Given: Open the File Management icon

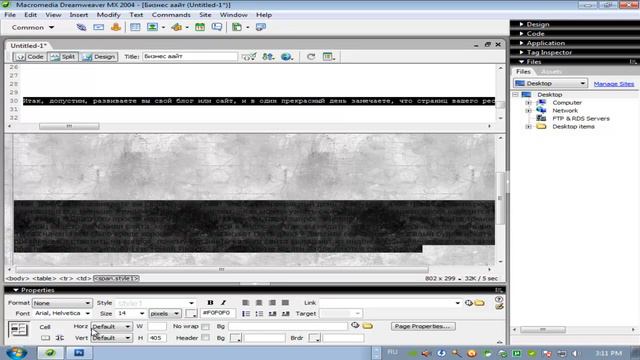Looking at the screenshot, I should (268, 57).
